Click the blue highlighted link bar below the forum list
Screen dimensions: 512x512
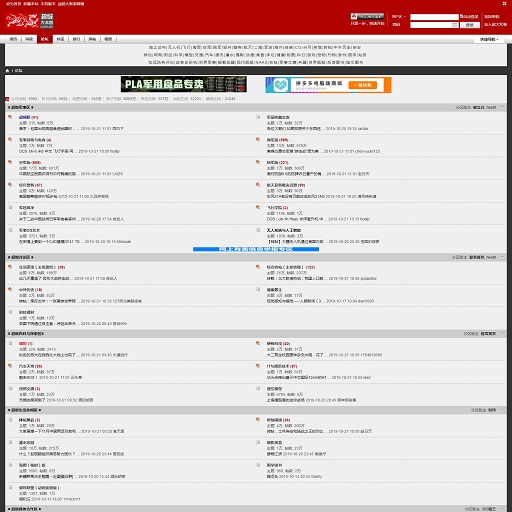tap(256, 249)
